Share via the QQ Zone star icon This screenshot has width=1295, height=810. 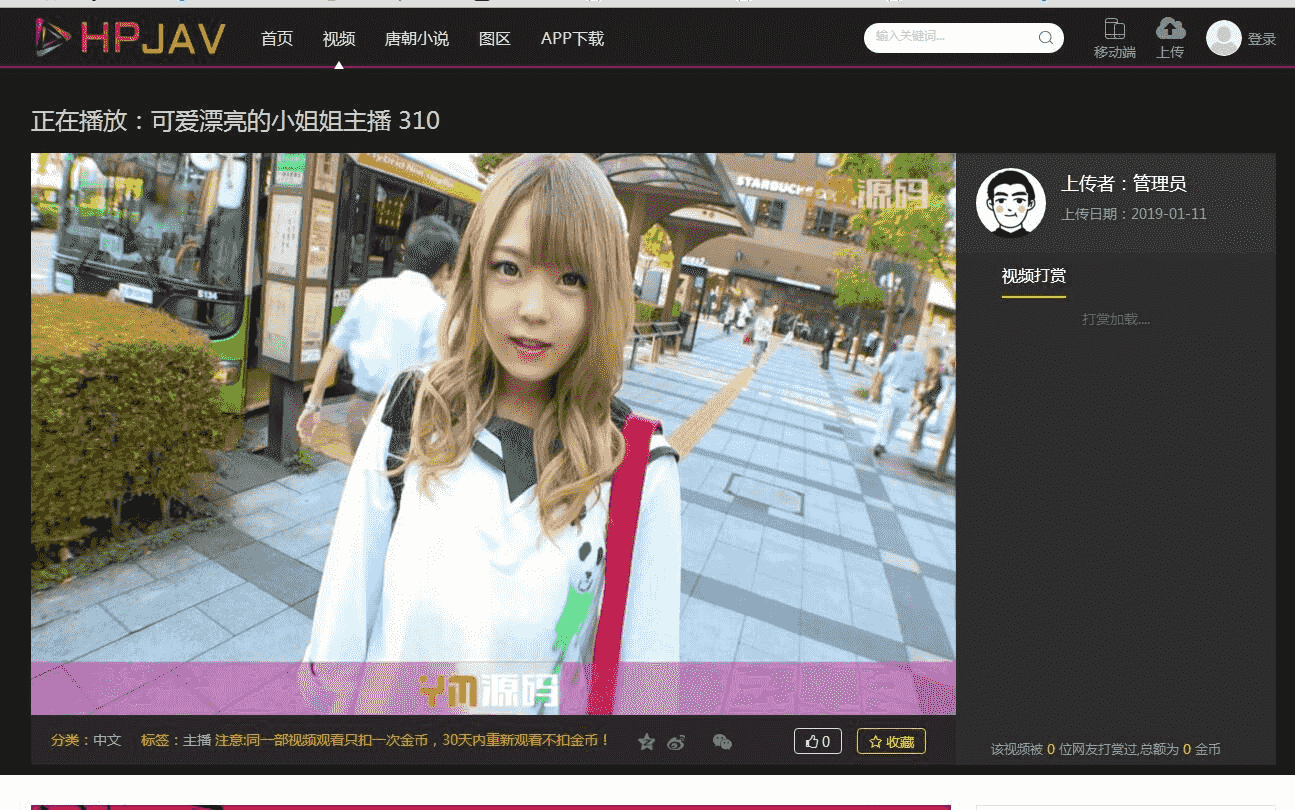click(647, 742)
